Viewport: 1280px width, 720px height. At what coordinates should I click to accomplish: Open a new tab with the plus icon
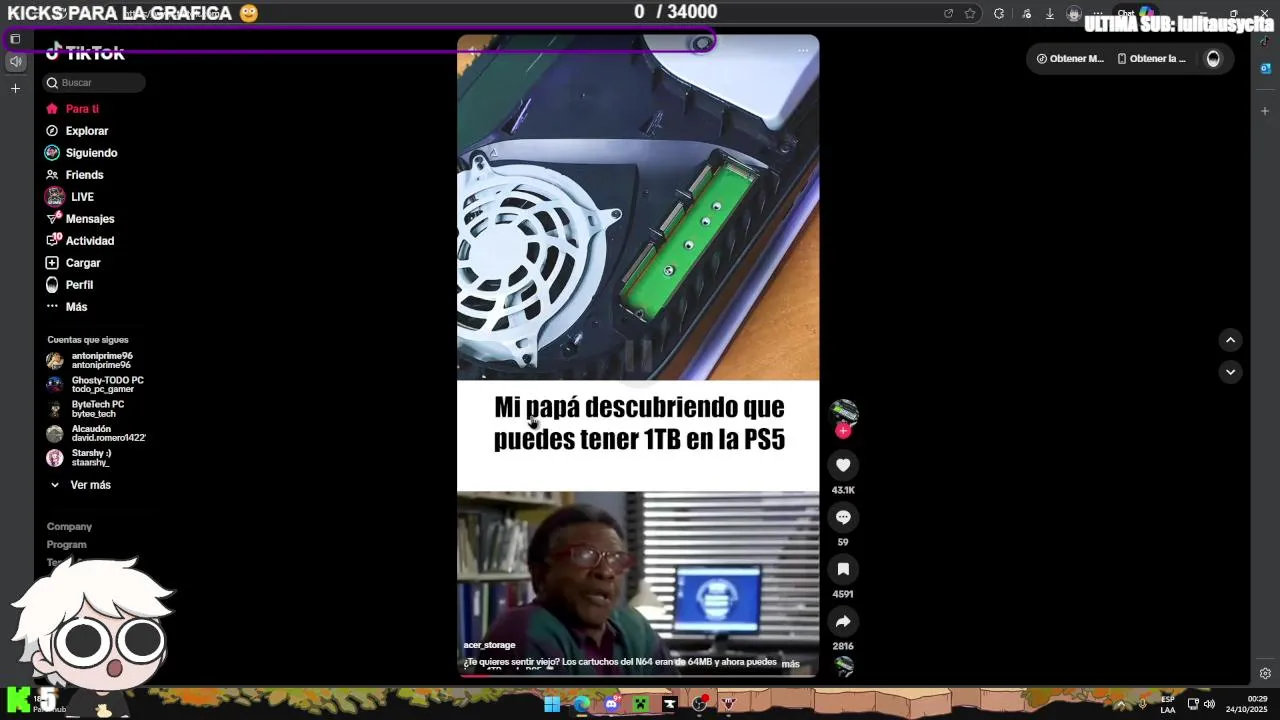click(x=15, y=89)
